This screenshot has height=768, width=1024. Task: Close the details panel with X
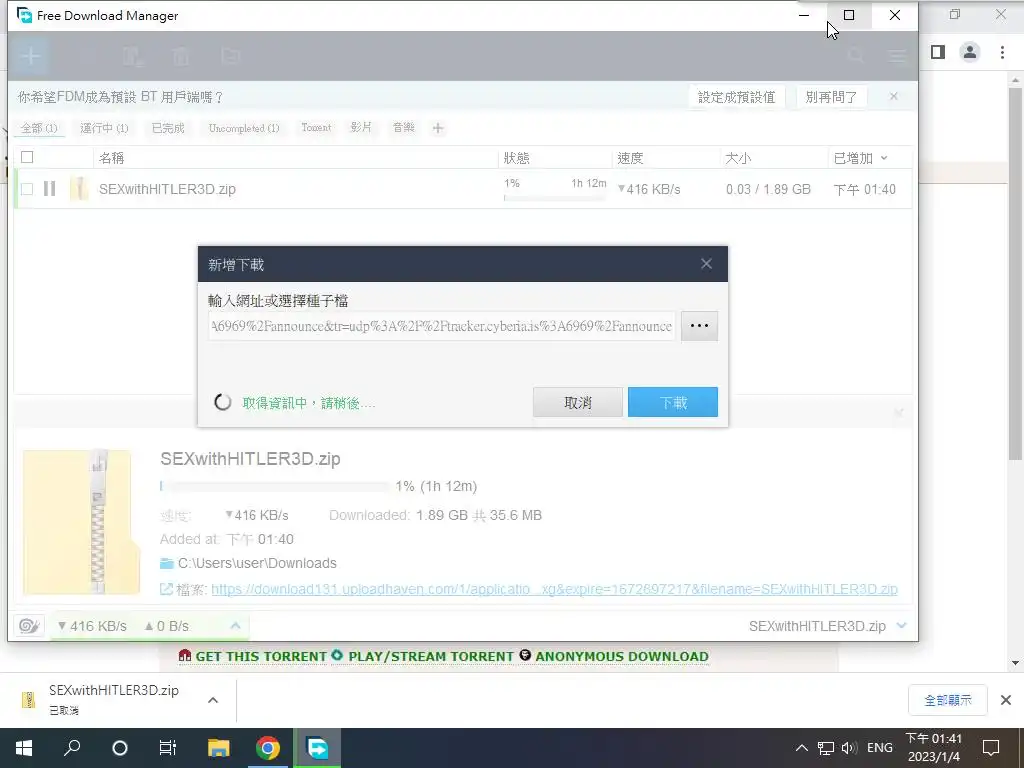(899, 412)
